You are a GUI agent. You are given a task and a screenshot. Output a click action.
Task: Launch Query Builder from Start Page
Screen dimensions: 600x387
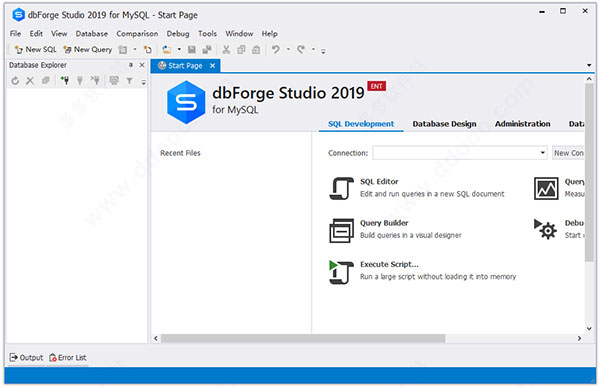click(x=384, y=223)
